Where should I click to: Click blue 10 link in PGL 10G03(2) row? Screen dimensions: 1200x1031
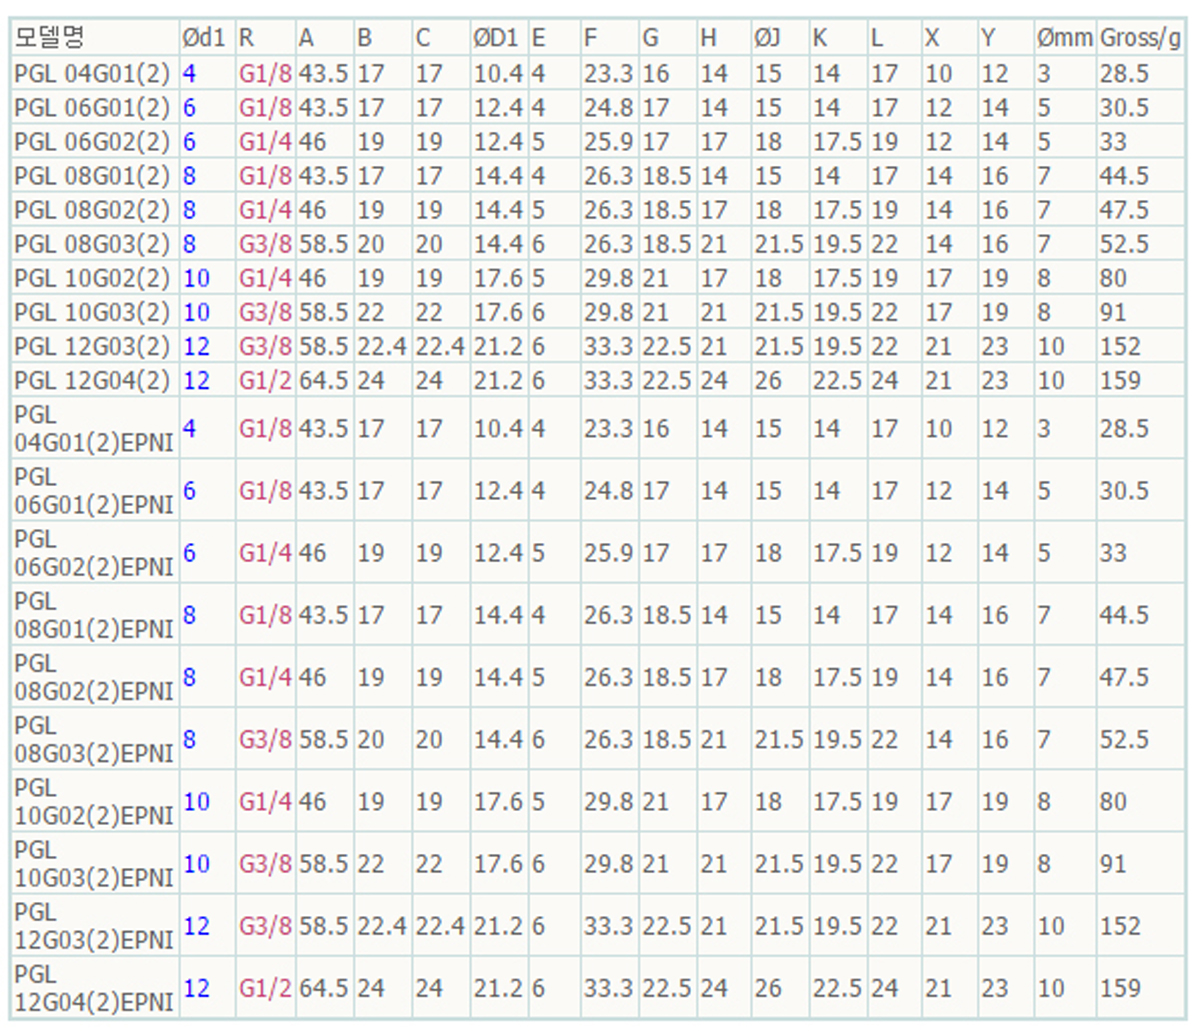pos(196,312)
